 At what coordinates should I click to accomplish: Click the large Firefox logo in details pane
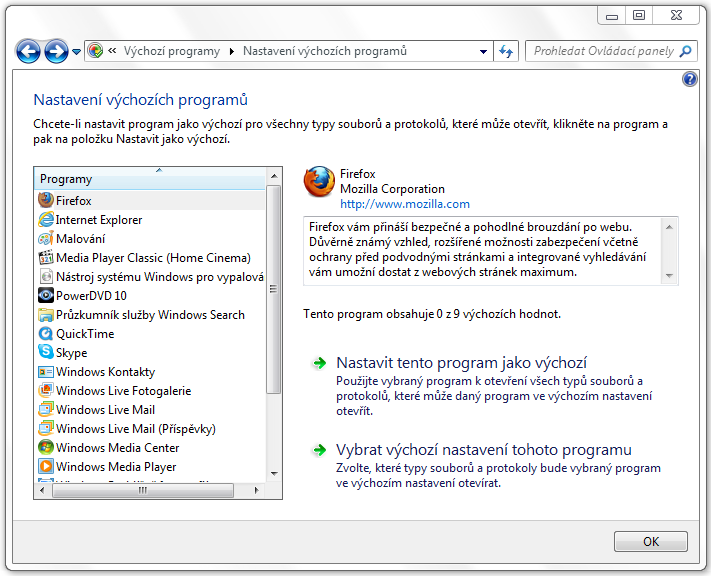tap(319, 182)
